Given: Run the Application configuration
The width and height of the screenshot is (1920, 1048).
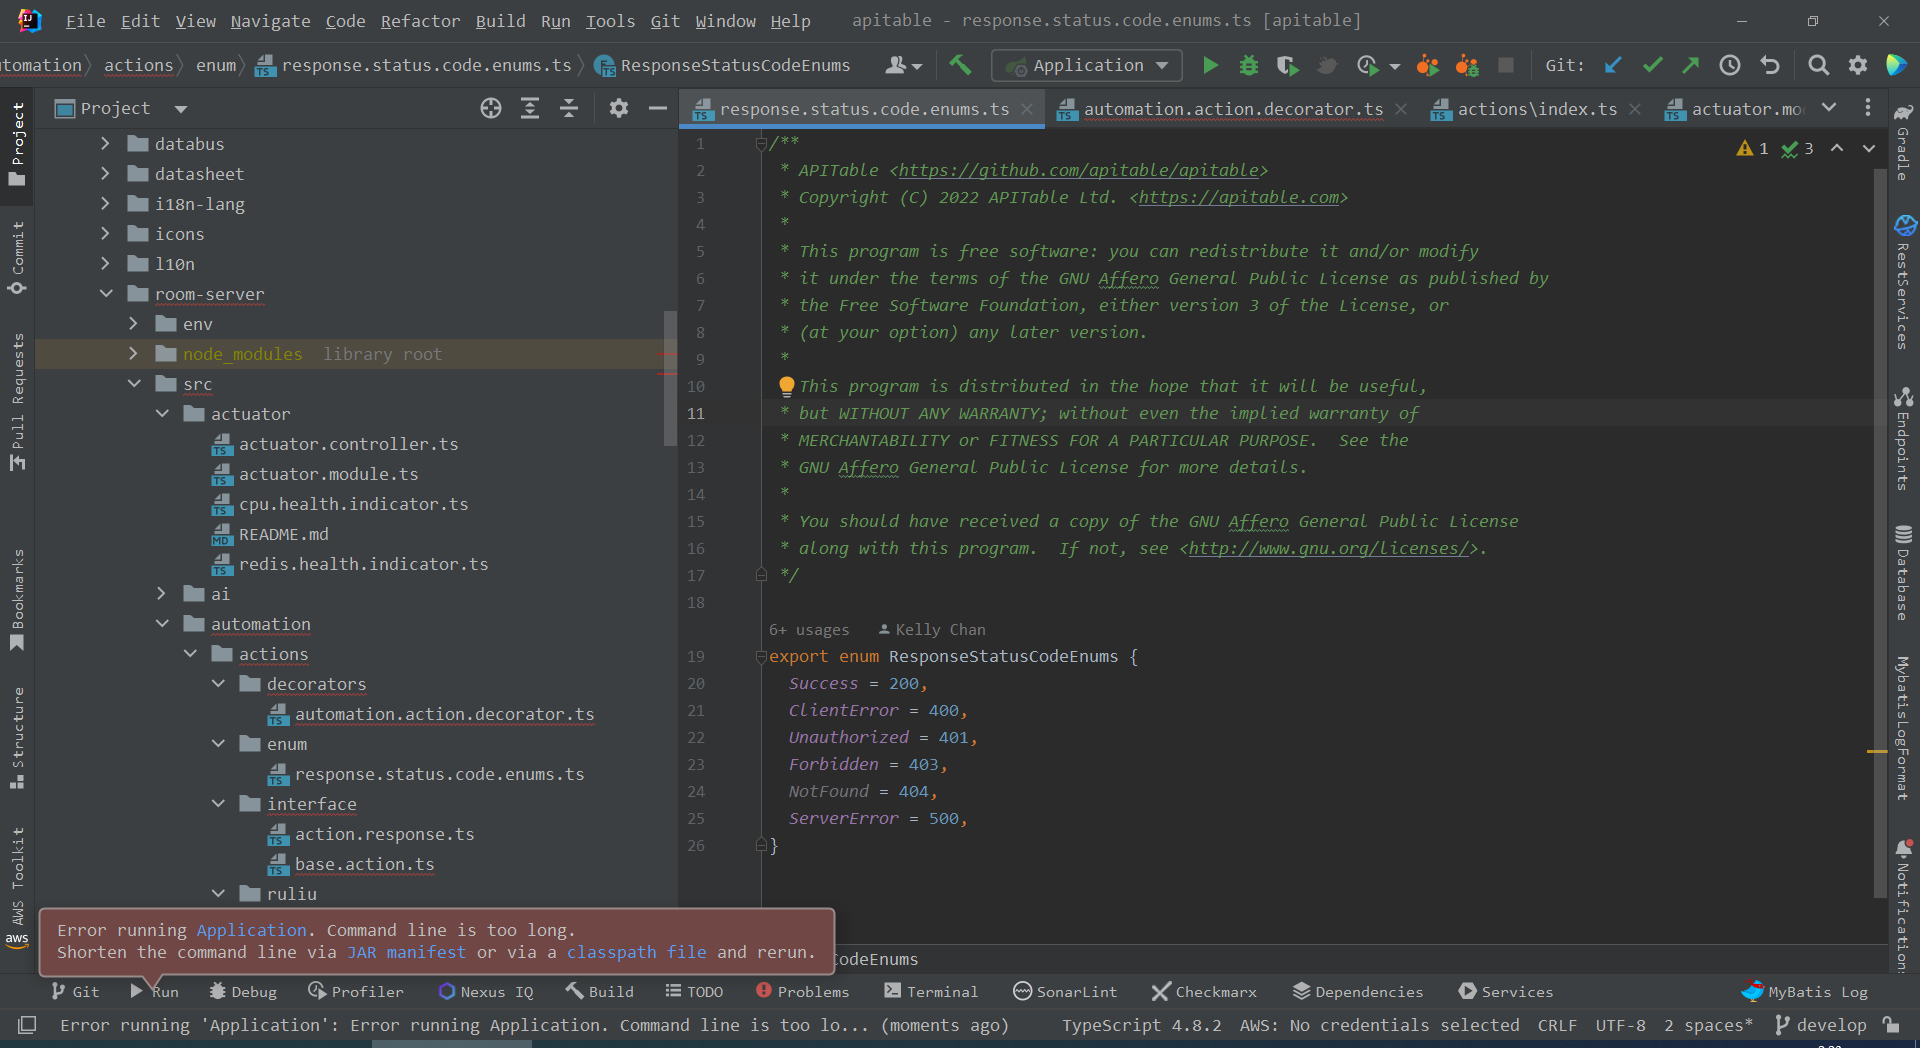Looking at the screenshot, I should 1210,66.
